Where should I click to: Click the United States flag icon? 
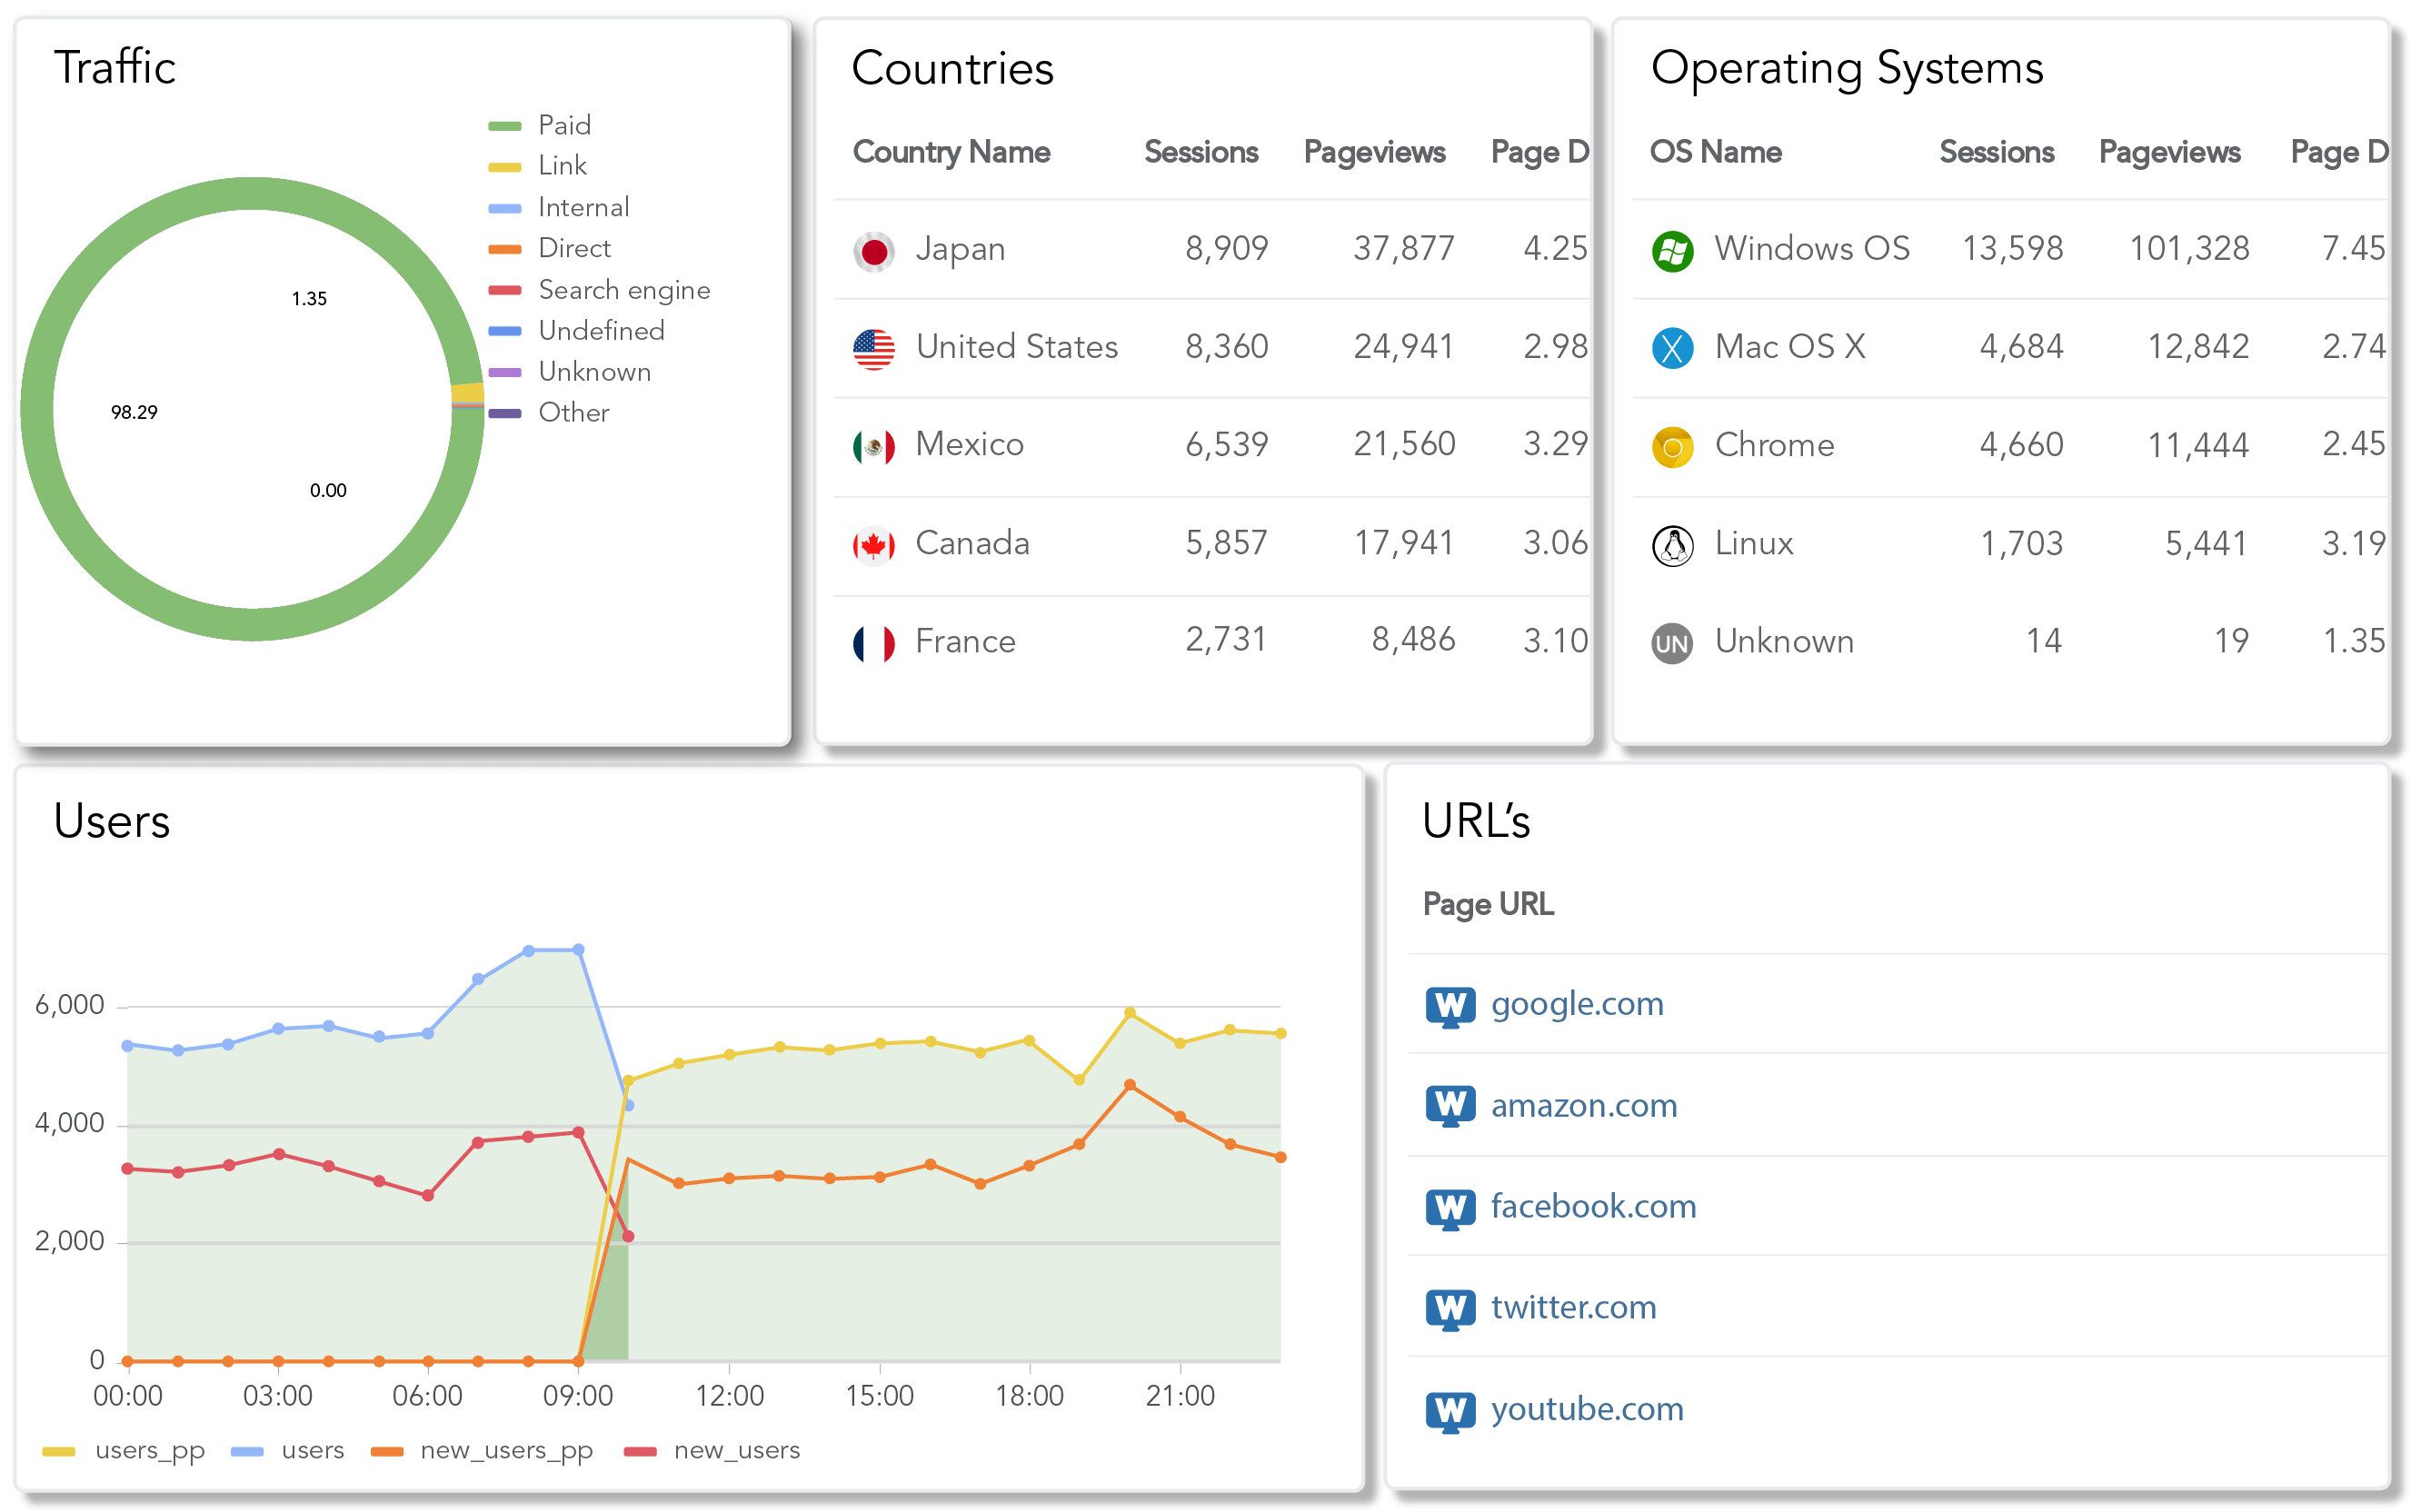tap(873, 349)
